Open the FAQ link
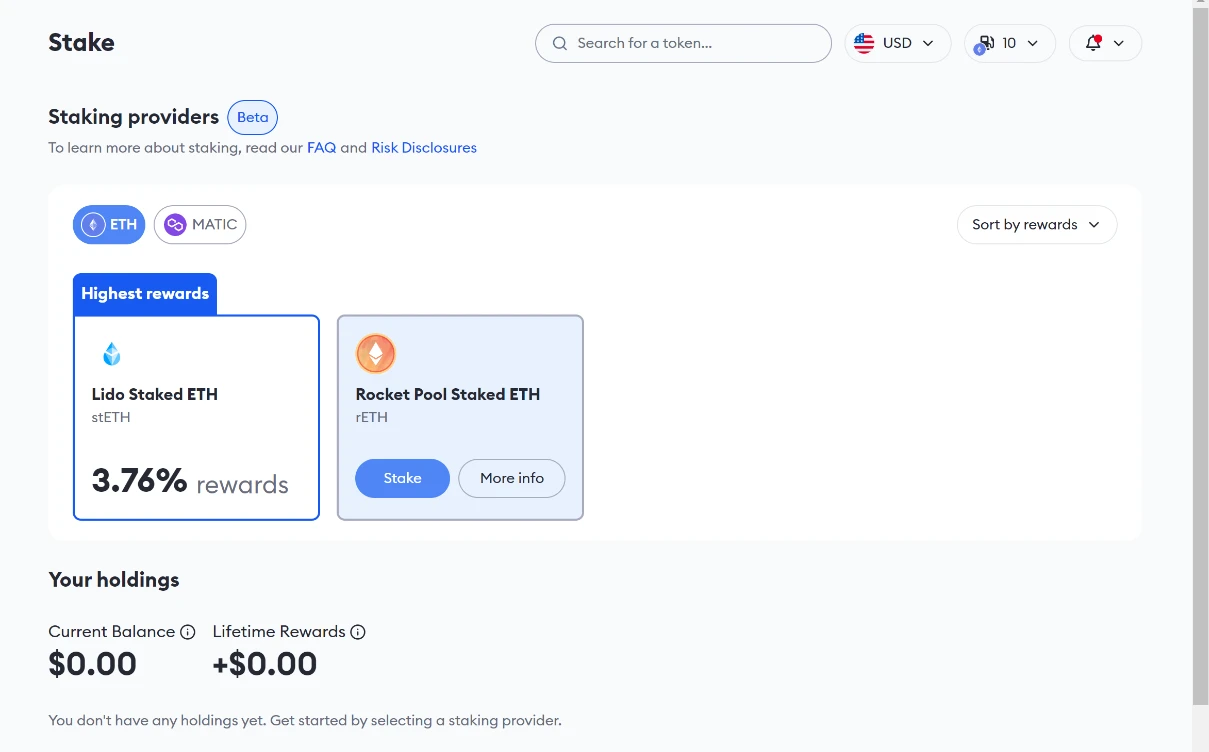1209x752 pixels. (321, 148)
